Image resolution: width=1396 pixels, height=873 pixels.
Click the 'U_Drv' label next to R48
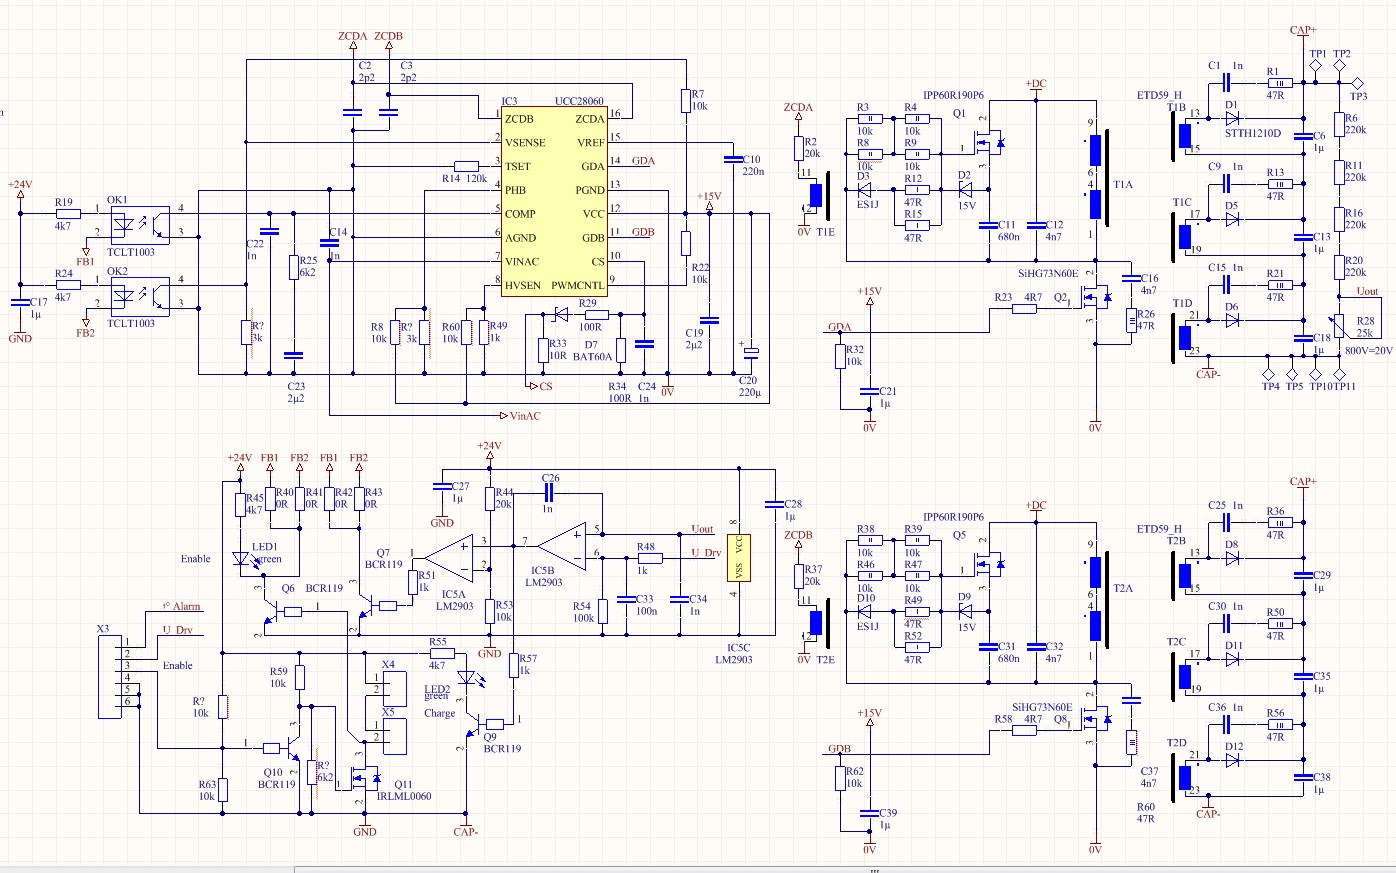click(706, 553)
